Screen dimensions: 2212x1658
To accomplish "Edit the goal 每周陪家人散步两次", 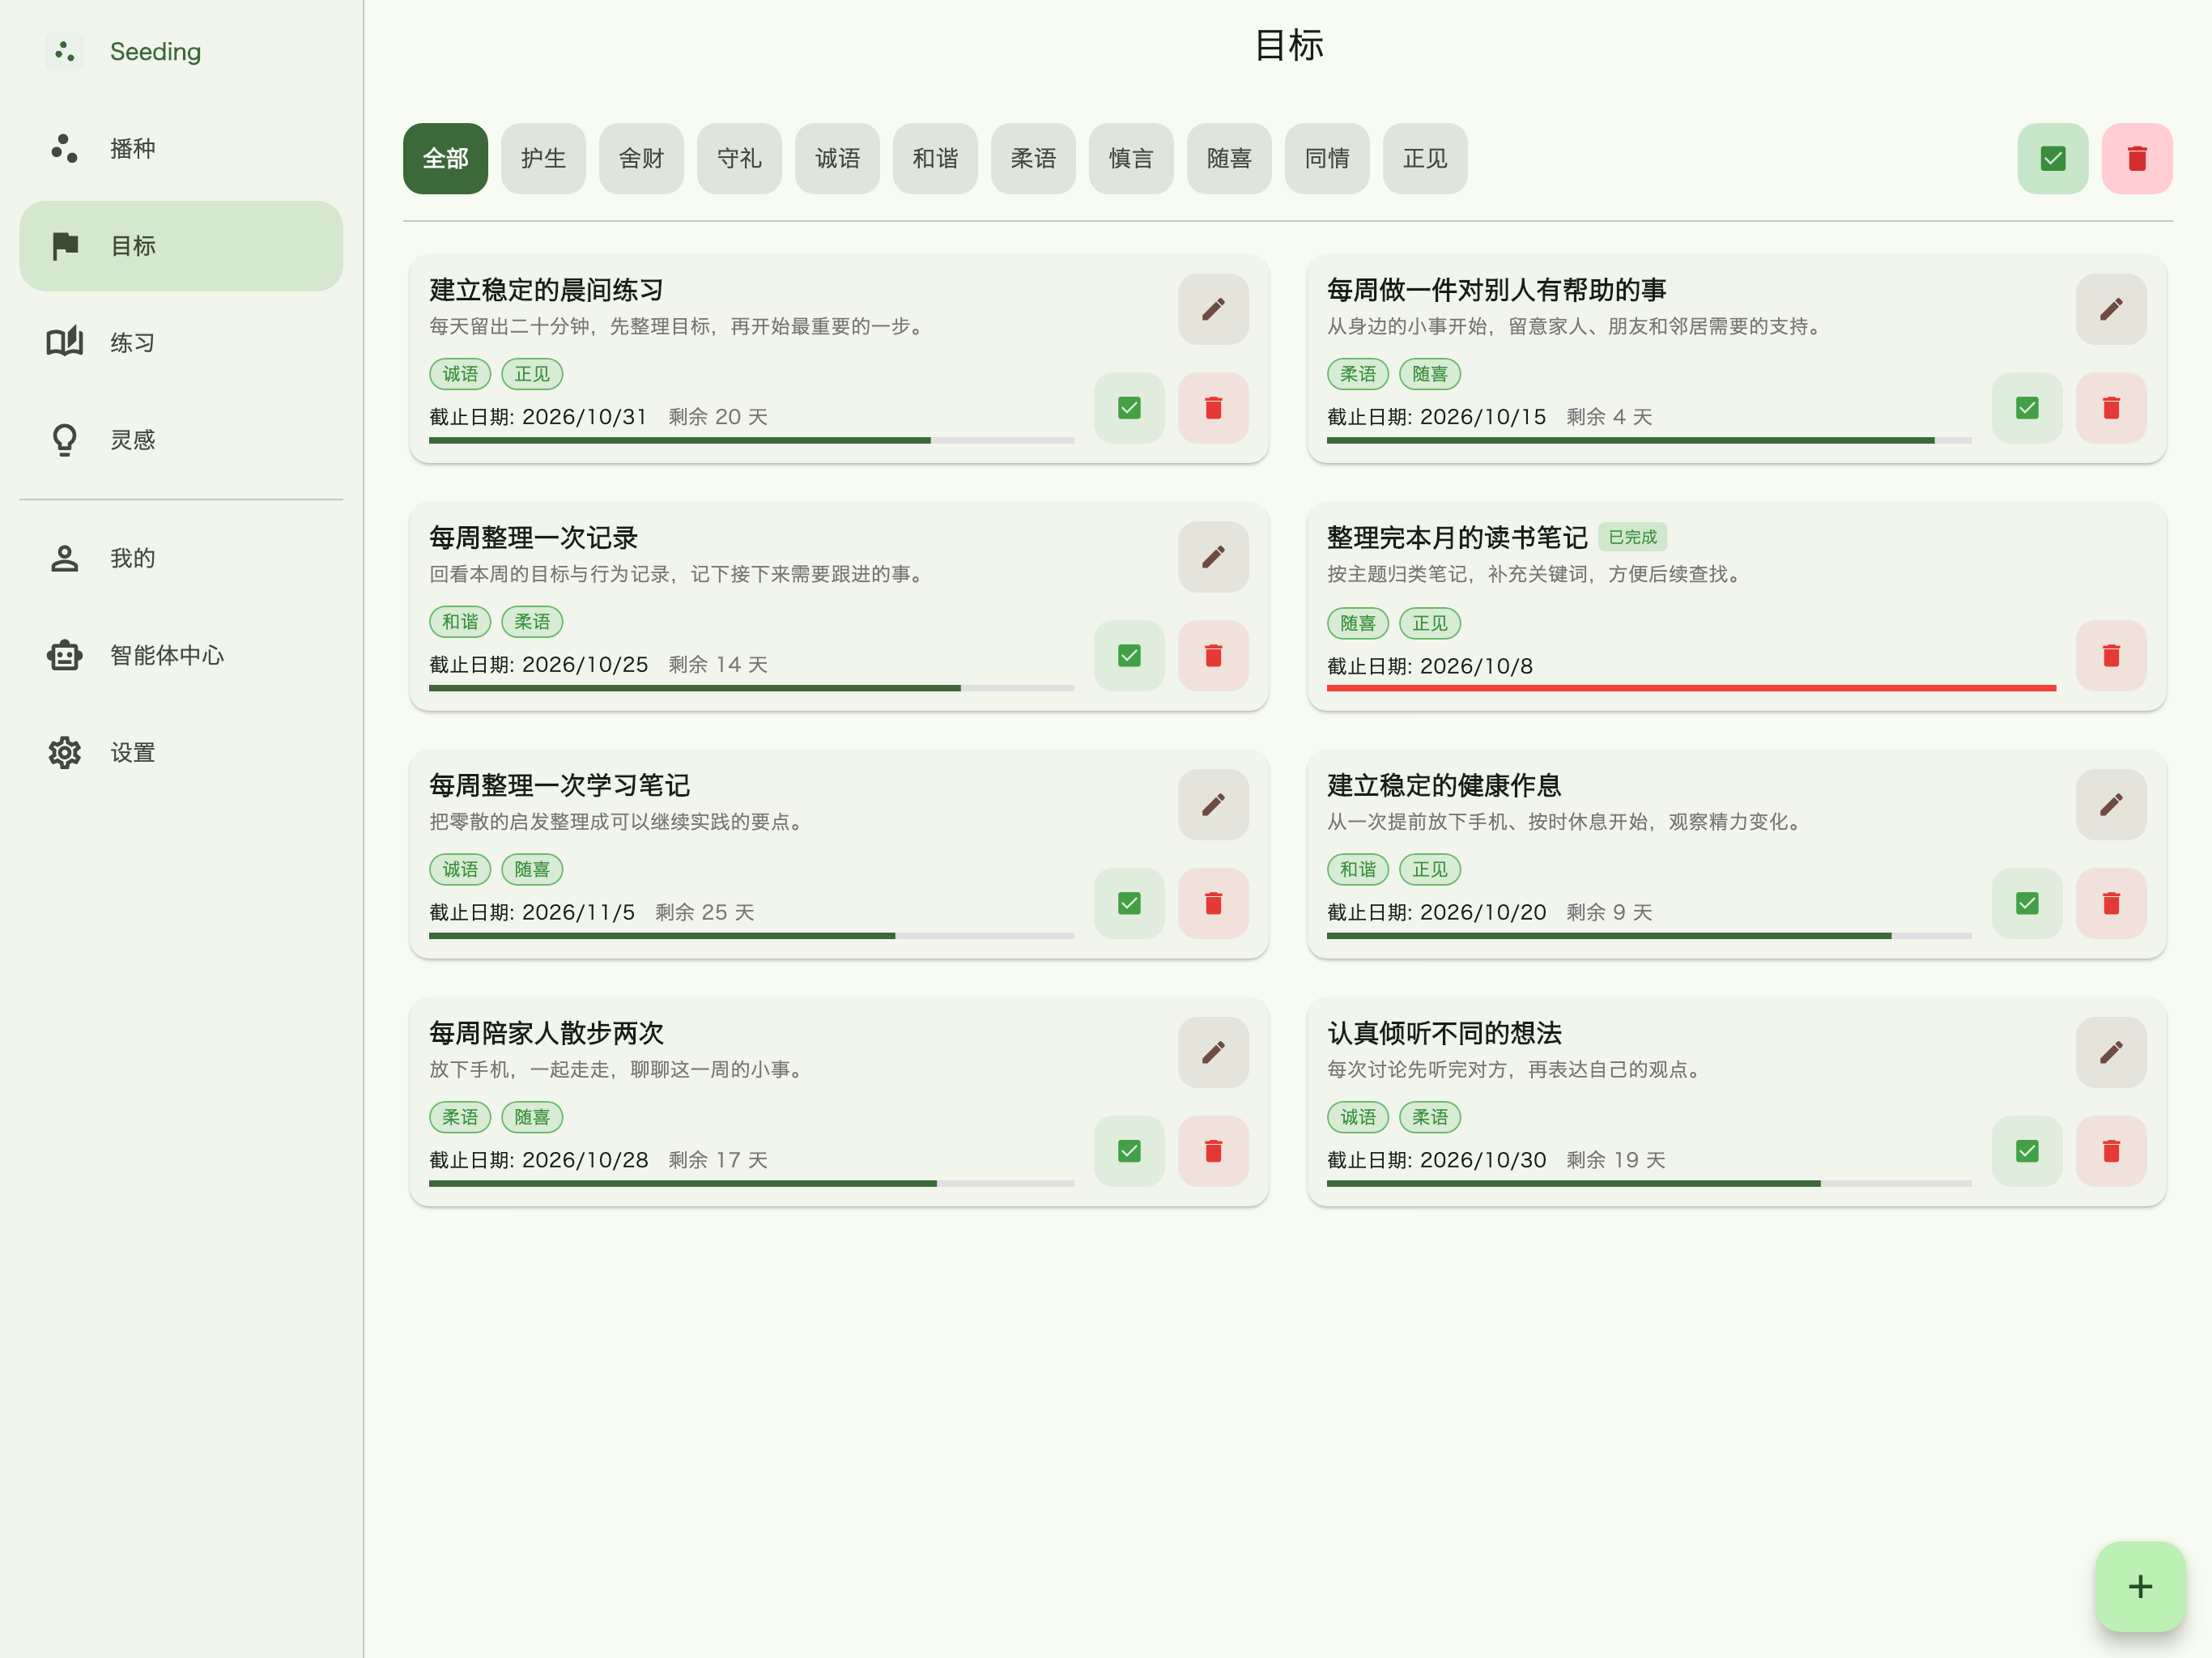I will (x=1212, y=1052).
